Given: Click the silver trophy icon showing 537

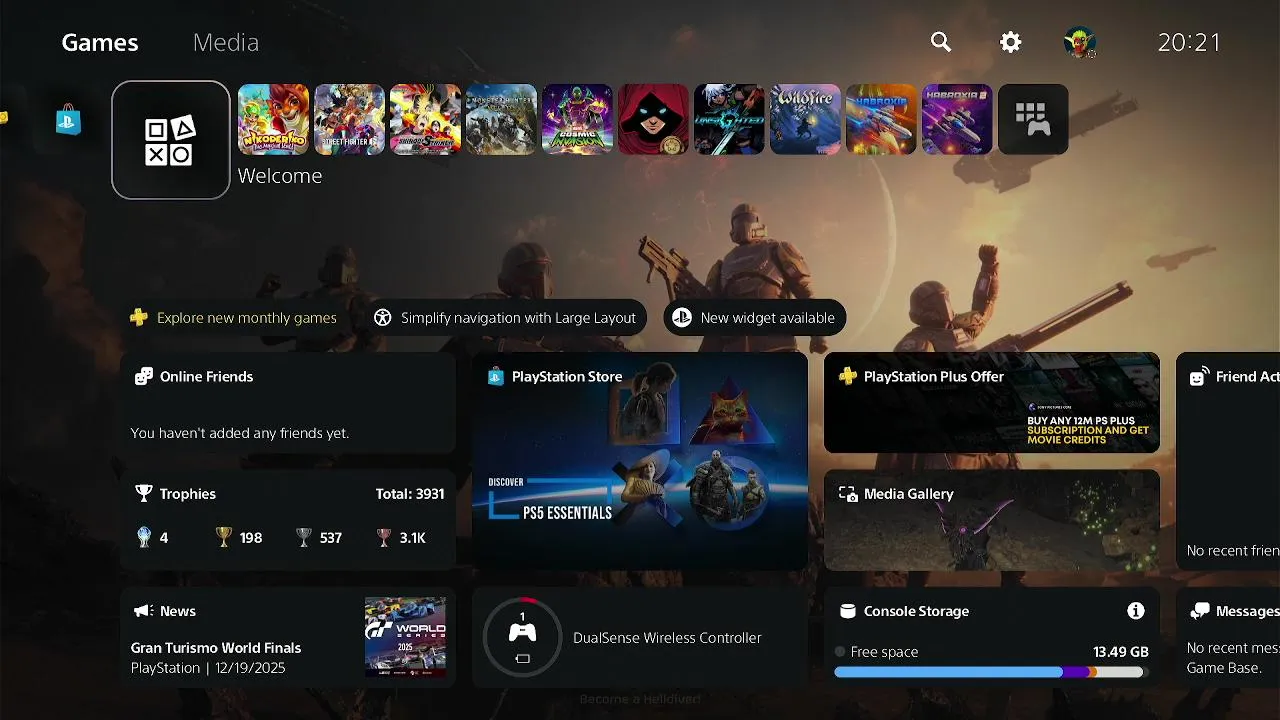Looking at the screenshot, I should (304, 538).
